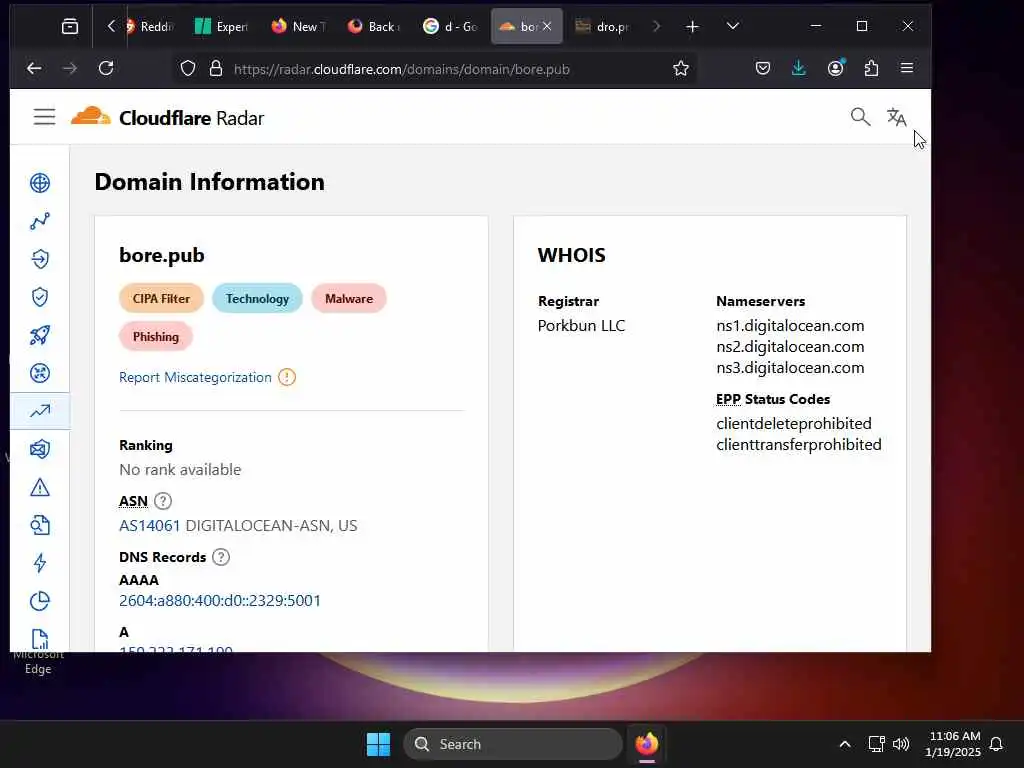
Task: Open the report document sidebar icon
Action: [x=40, y=639]
